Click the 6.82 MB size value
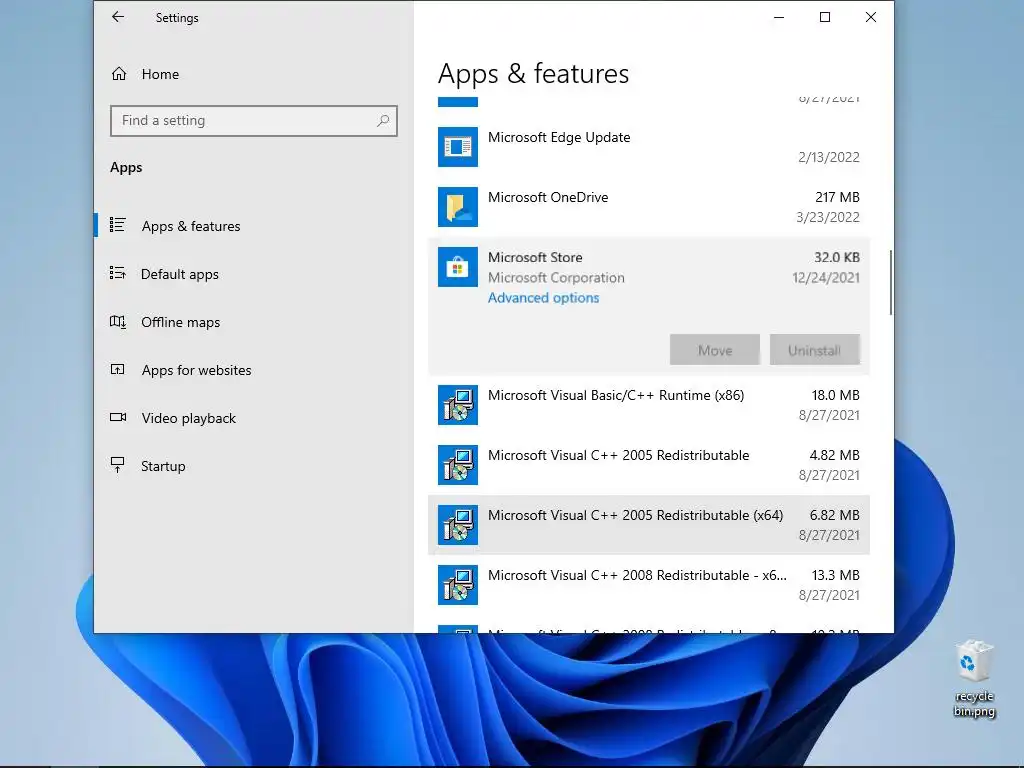 (x=835, y=515)
